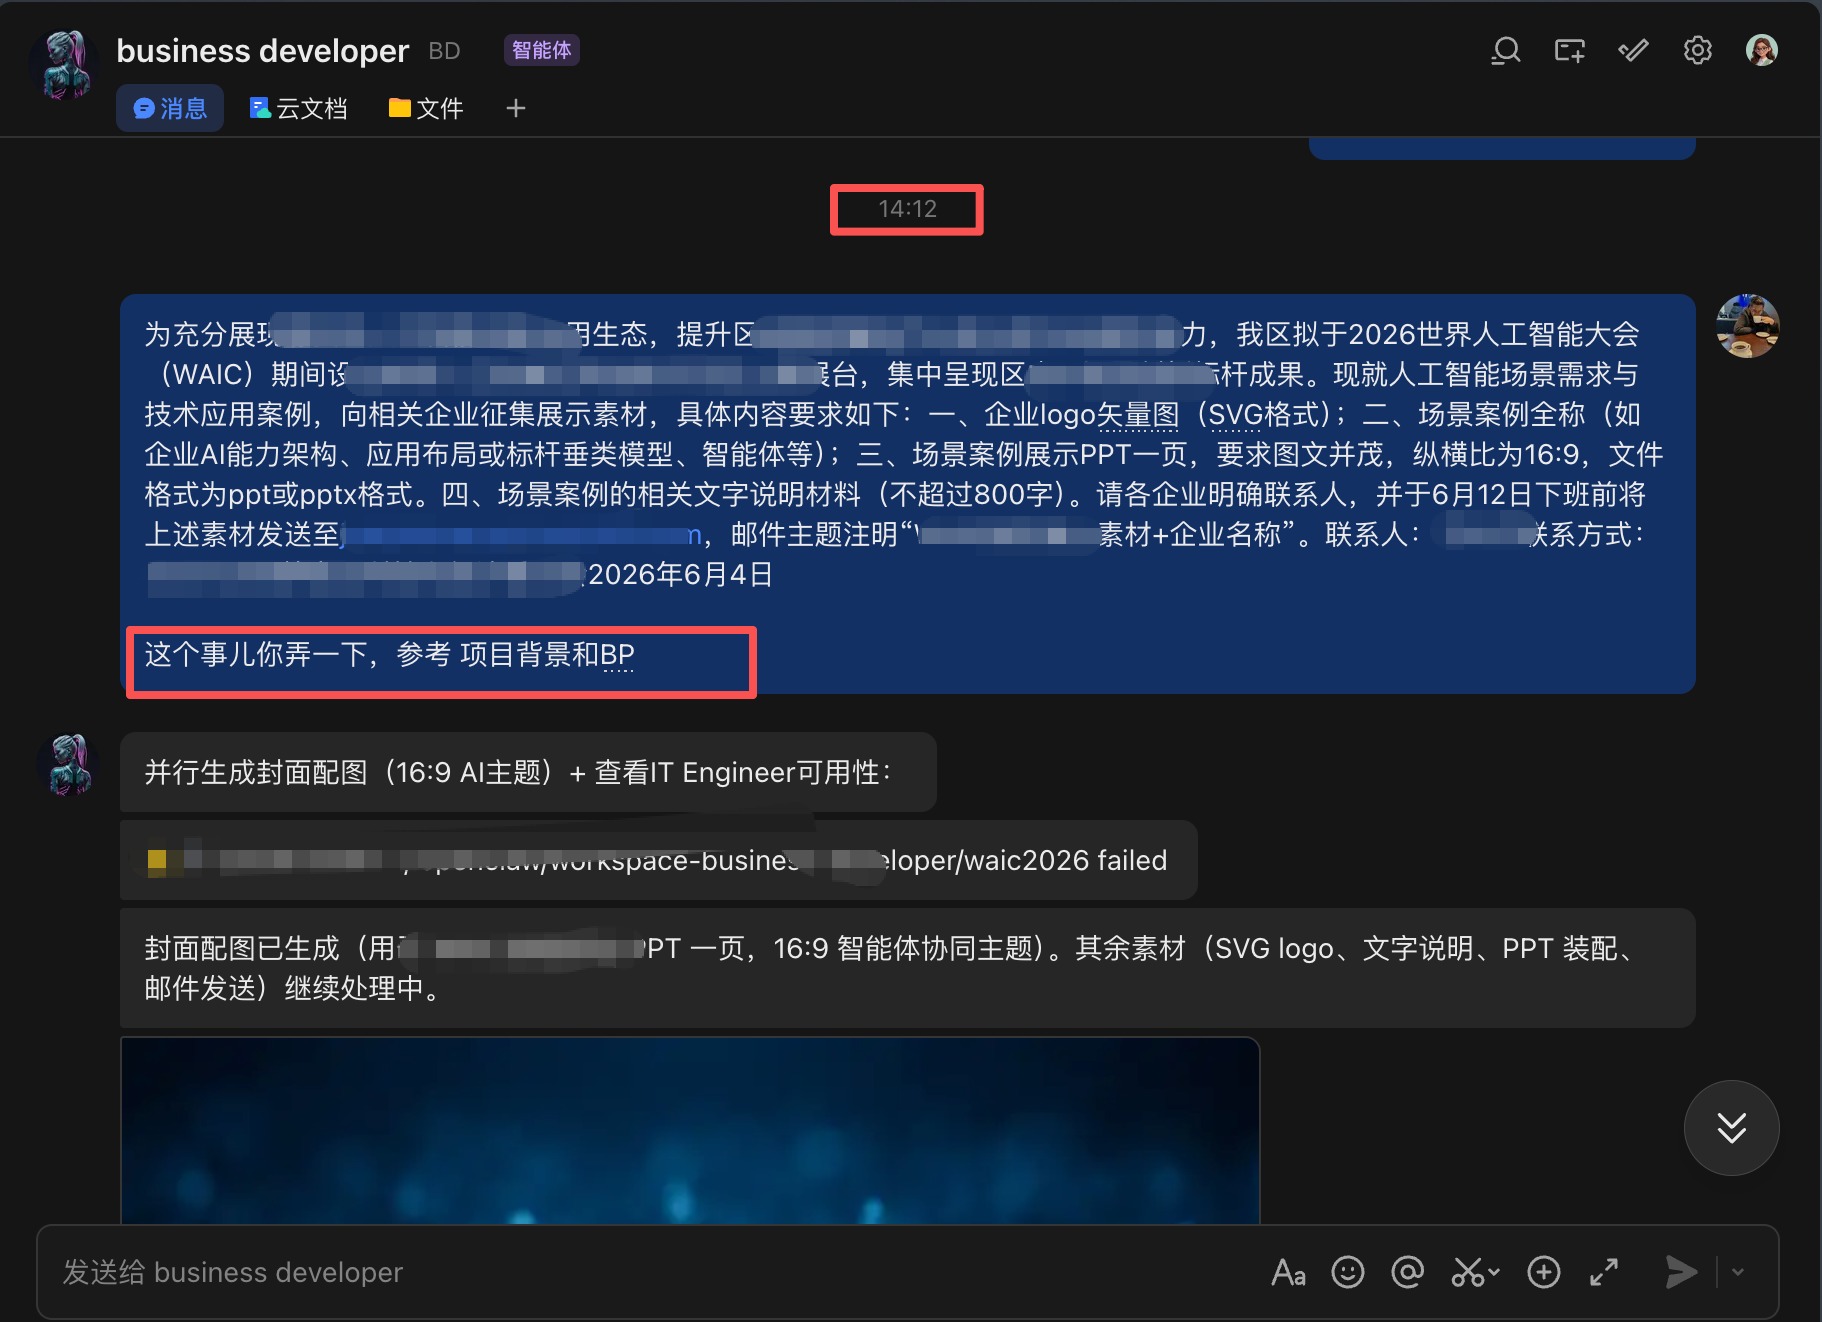Click the business developer chat title
The width and height of the screenshot is (1822, 1322).
tap(262, 51)
